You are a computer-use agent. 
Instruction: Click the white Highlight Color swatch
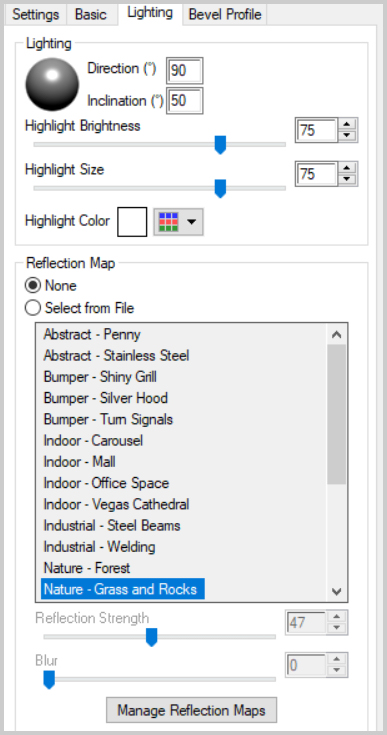132,222
